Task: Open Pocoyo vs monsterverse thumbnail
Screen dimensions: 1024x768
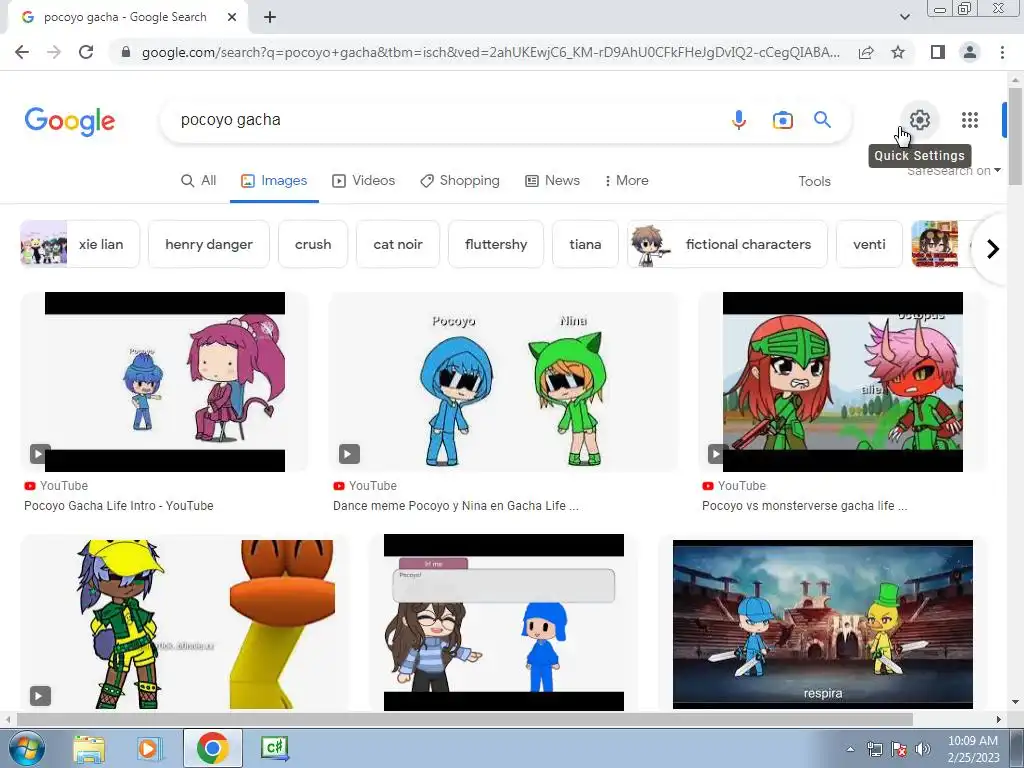Action: (x=842, y=382)
